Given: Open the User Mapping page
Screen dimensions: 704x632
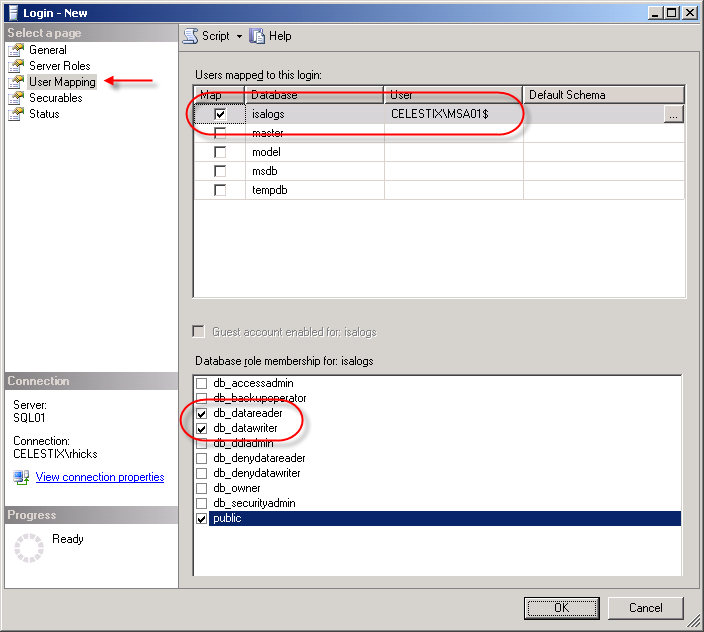Looking at the screenshot, I should pos(61,82).
